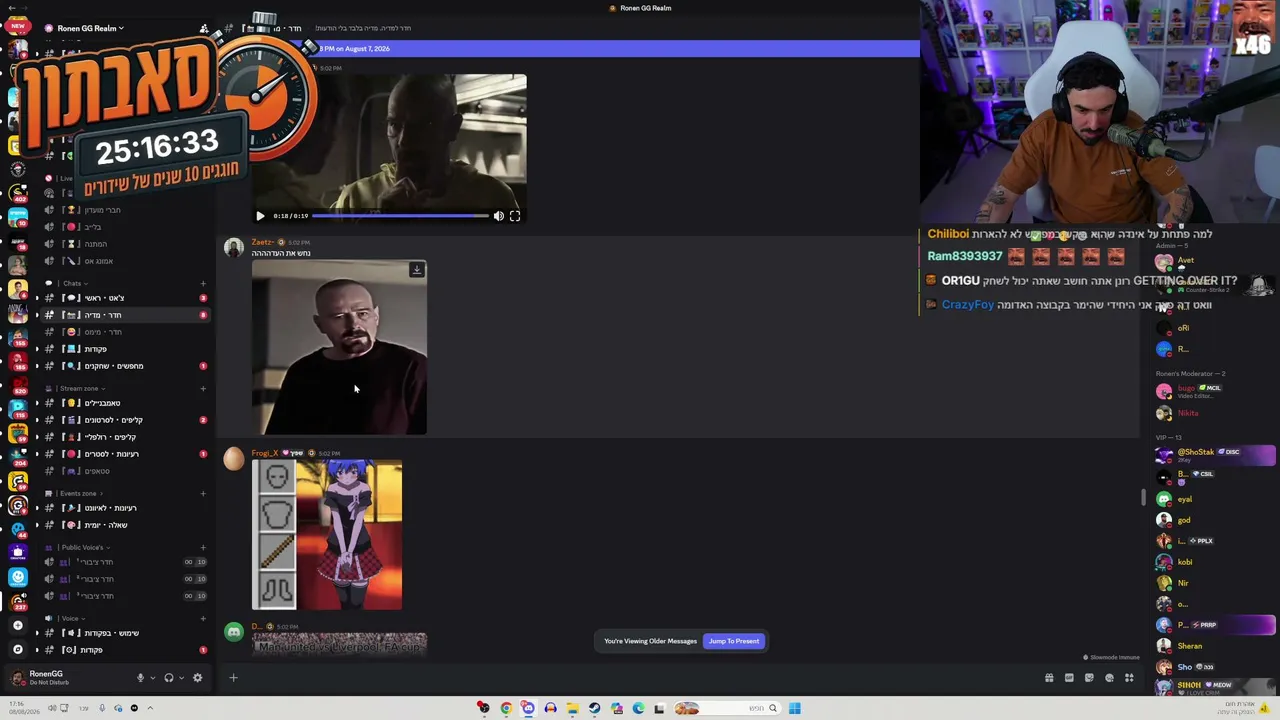Open Frogi_X's profile from message username
The image size is (1280, 720).
tap(266, 453)
